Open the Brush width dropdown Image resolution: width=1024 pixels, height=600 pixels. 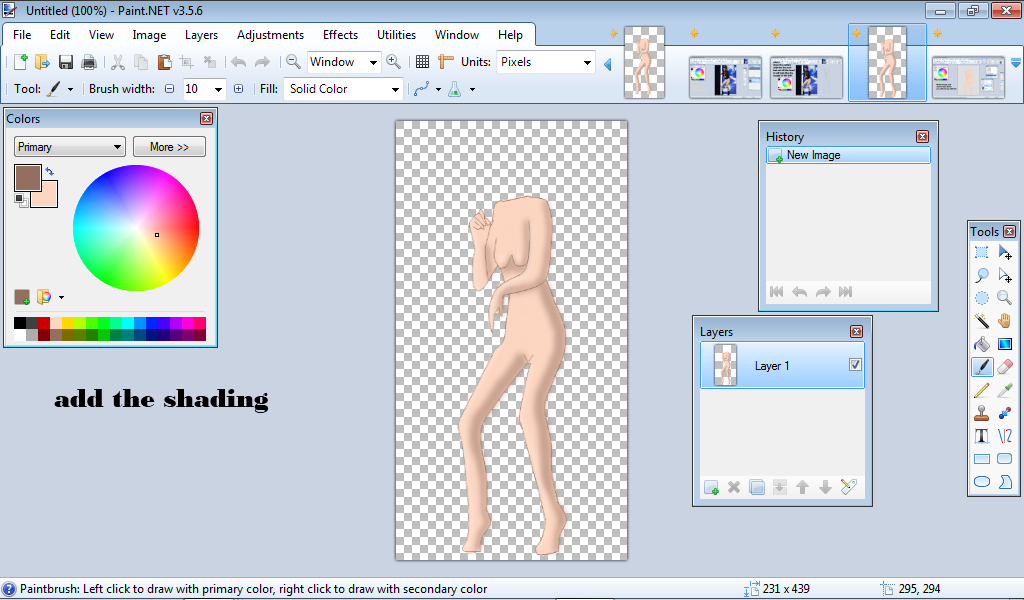tap(218, 89)
